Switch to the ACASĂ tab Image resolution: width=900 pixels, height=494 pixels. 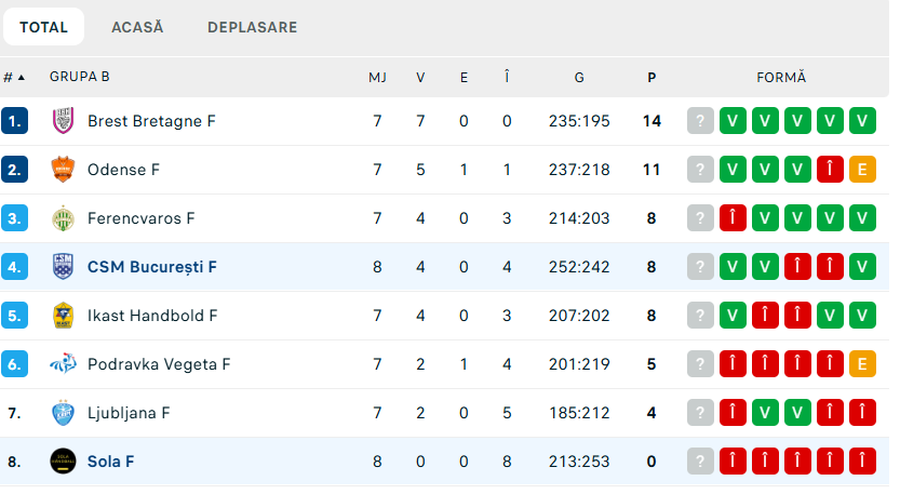(137, 28)
